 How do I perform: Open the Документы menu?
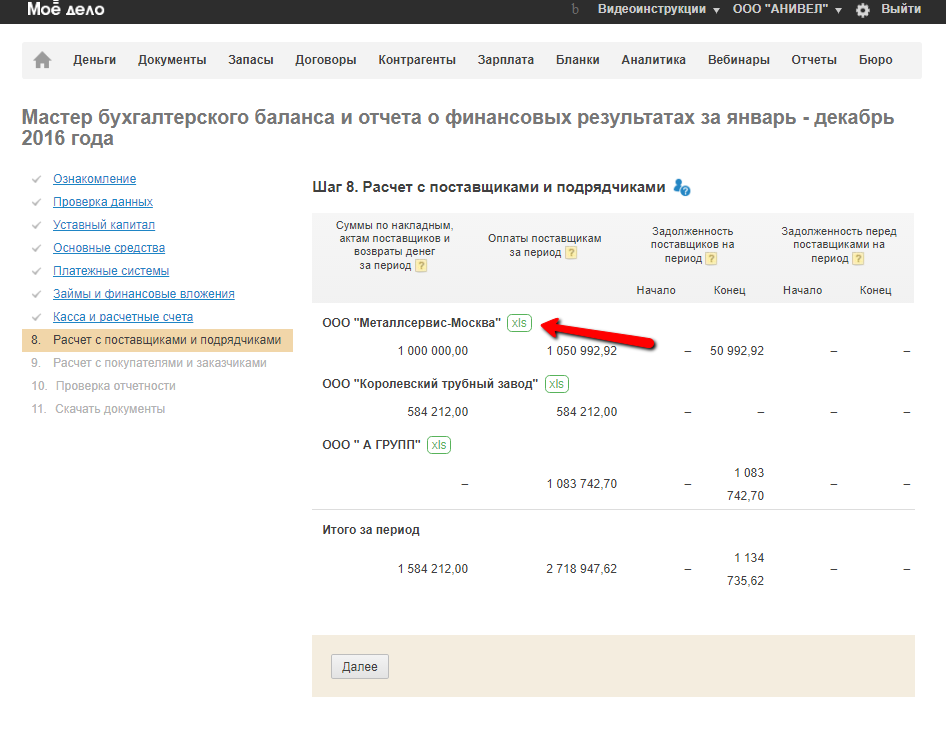pos(172,60)
